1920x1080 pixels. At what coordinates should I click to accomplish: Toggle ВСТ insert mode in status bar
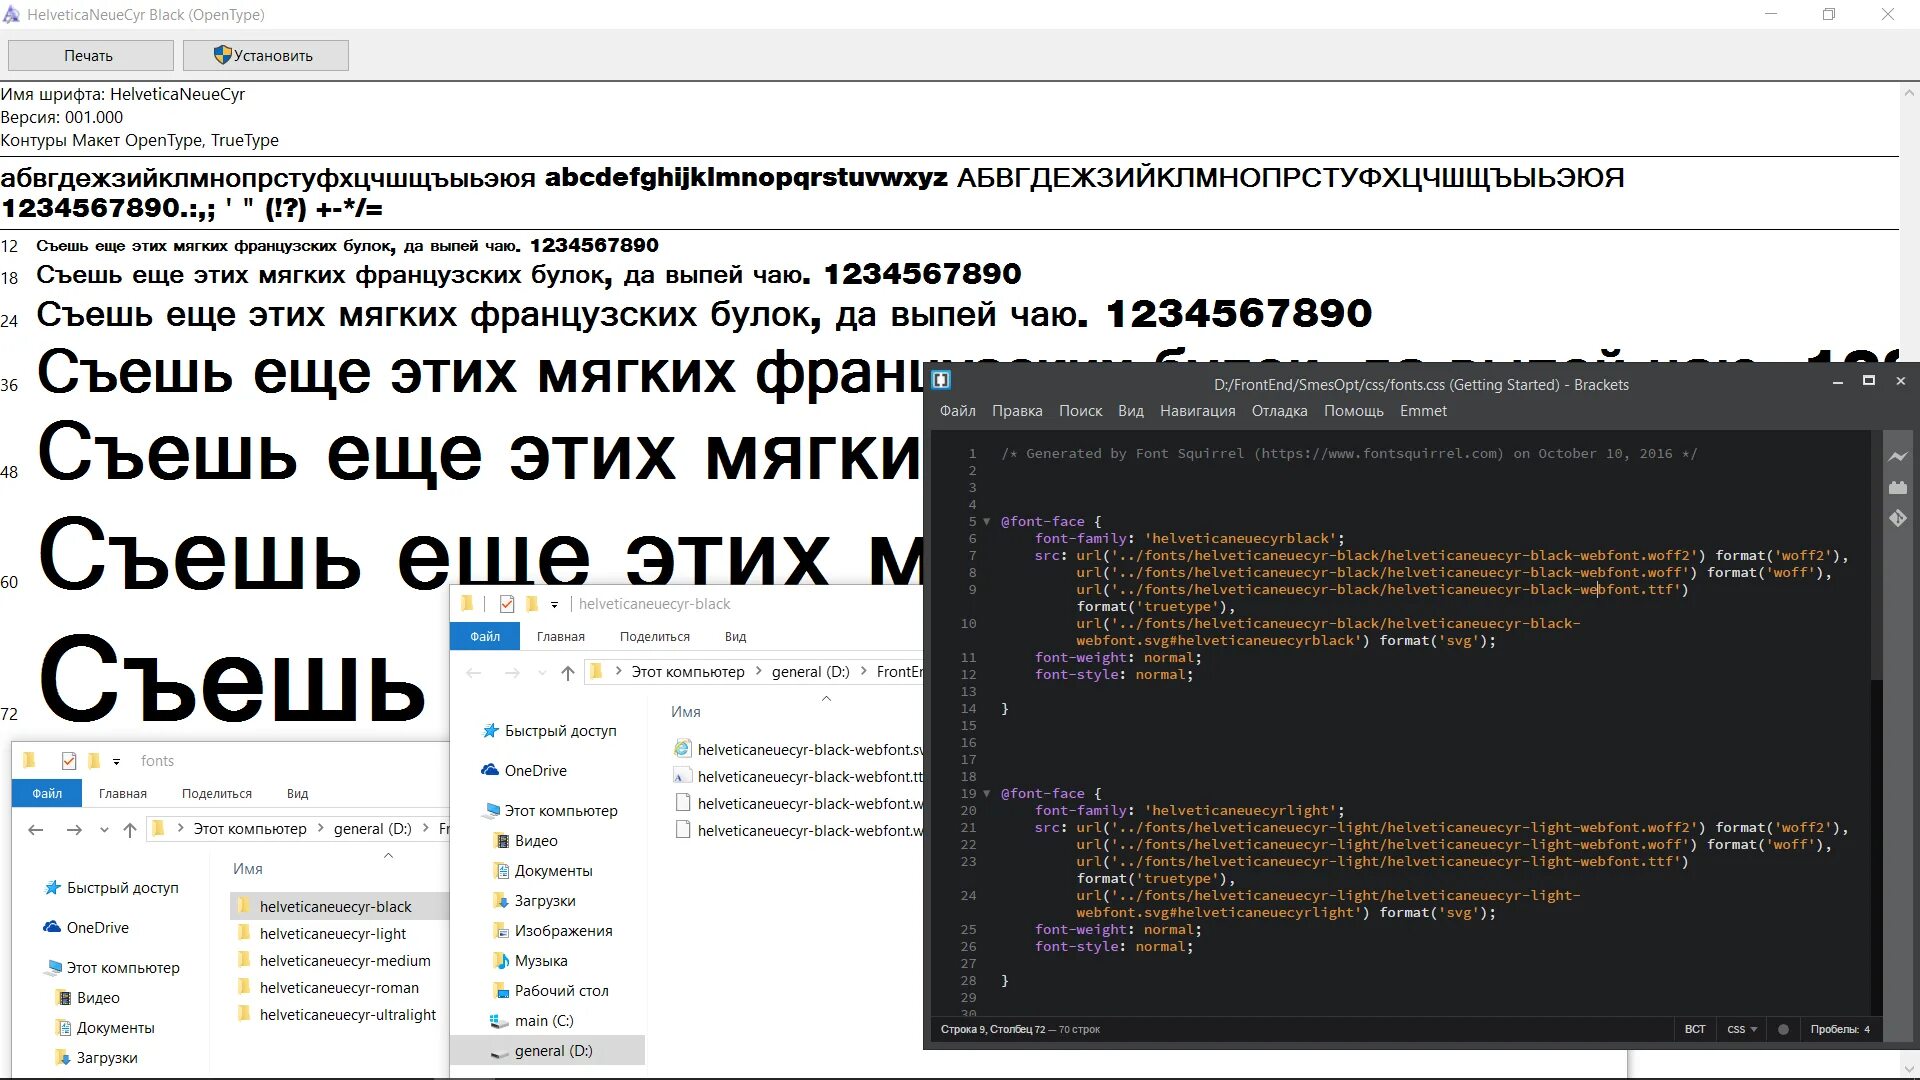(x=1694, y=1029)
